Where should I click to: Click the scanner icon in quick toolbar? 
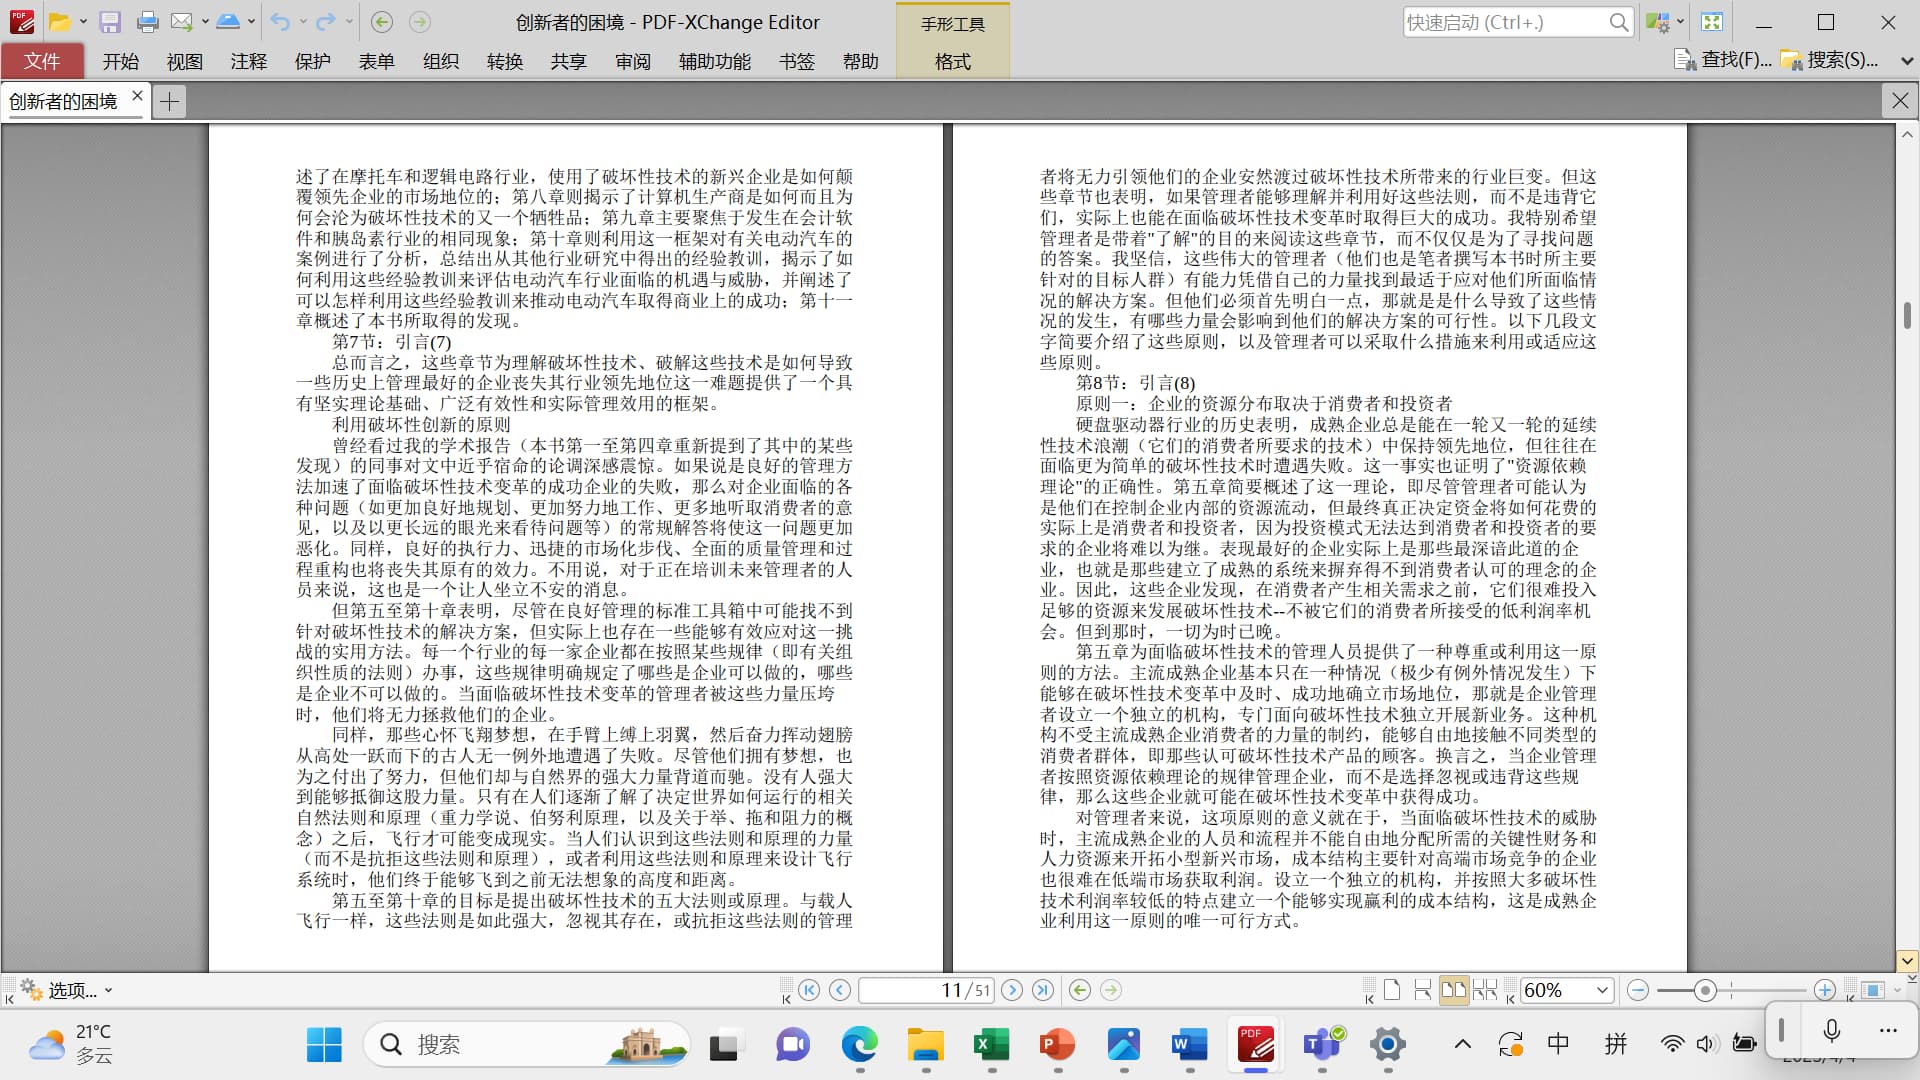pyautogui.click(x=228, y=22)
